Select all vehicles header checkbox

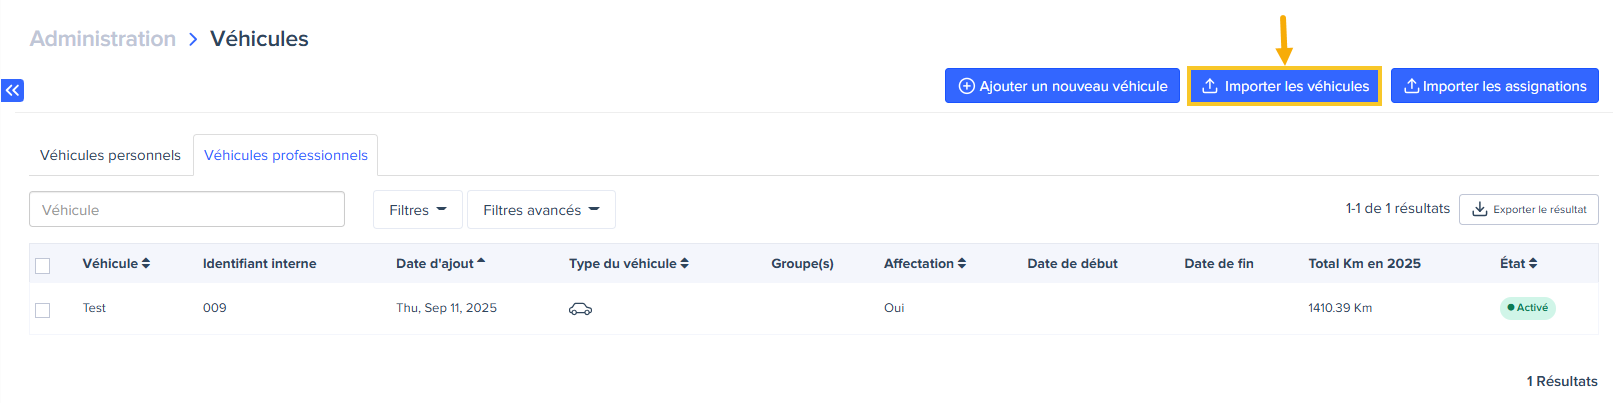(42, 266)
